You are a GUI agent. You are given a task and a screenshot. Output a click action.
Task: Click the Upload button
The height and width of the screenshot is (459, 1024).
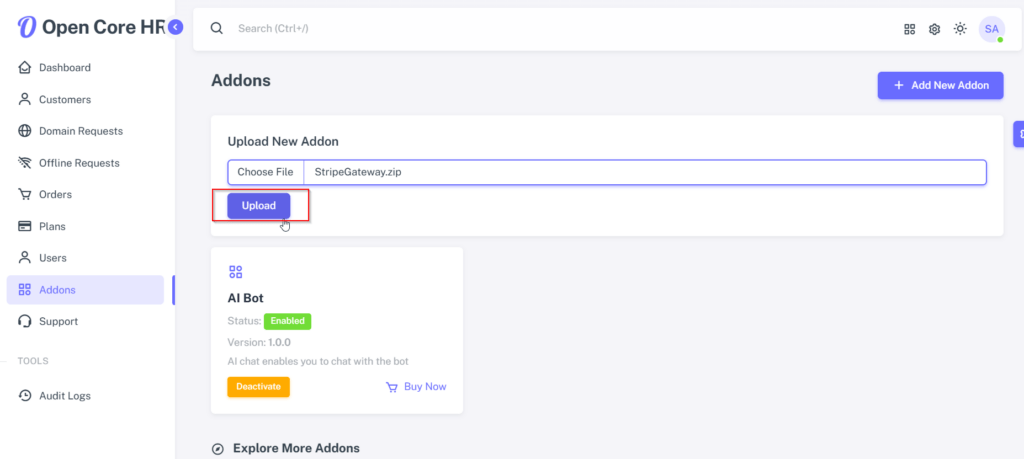[259, 206]
